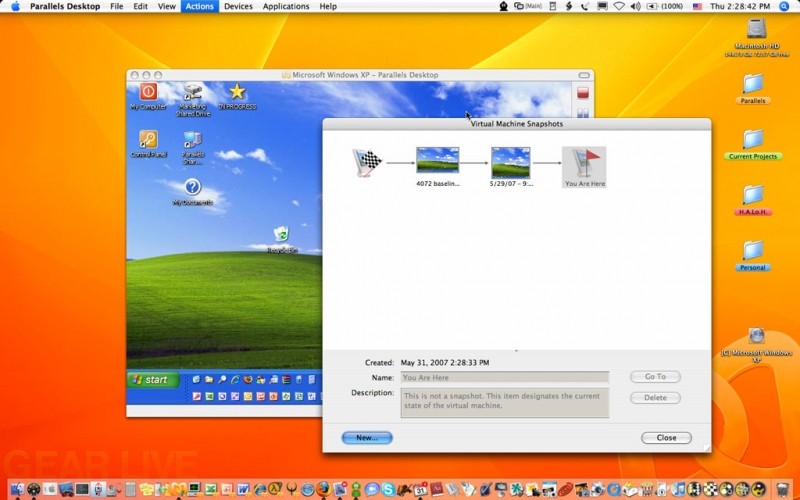Click Dashboard gauge icon in the Dock

(34, 490)
